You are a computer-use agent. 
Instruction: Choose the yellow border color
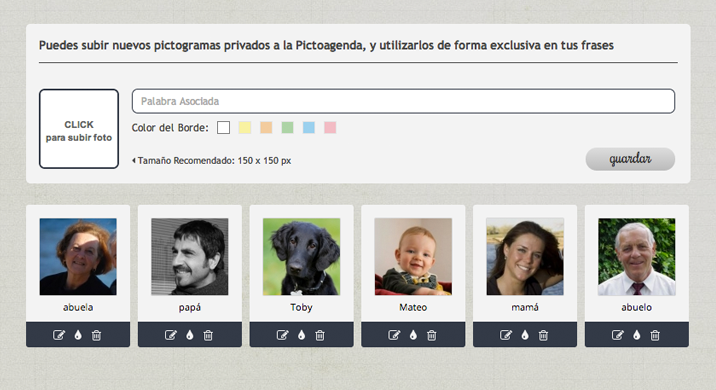[x=245, y=127]
